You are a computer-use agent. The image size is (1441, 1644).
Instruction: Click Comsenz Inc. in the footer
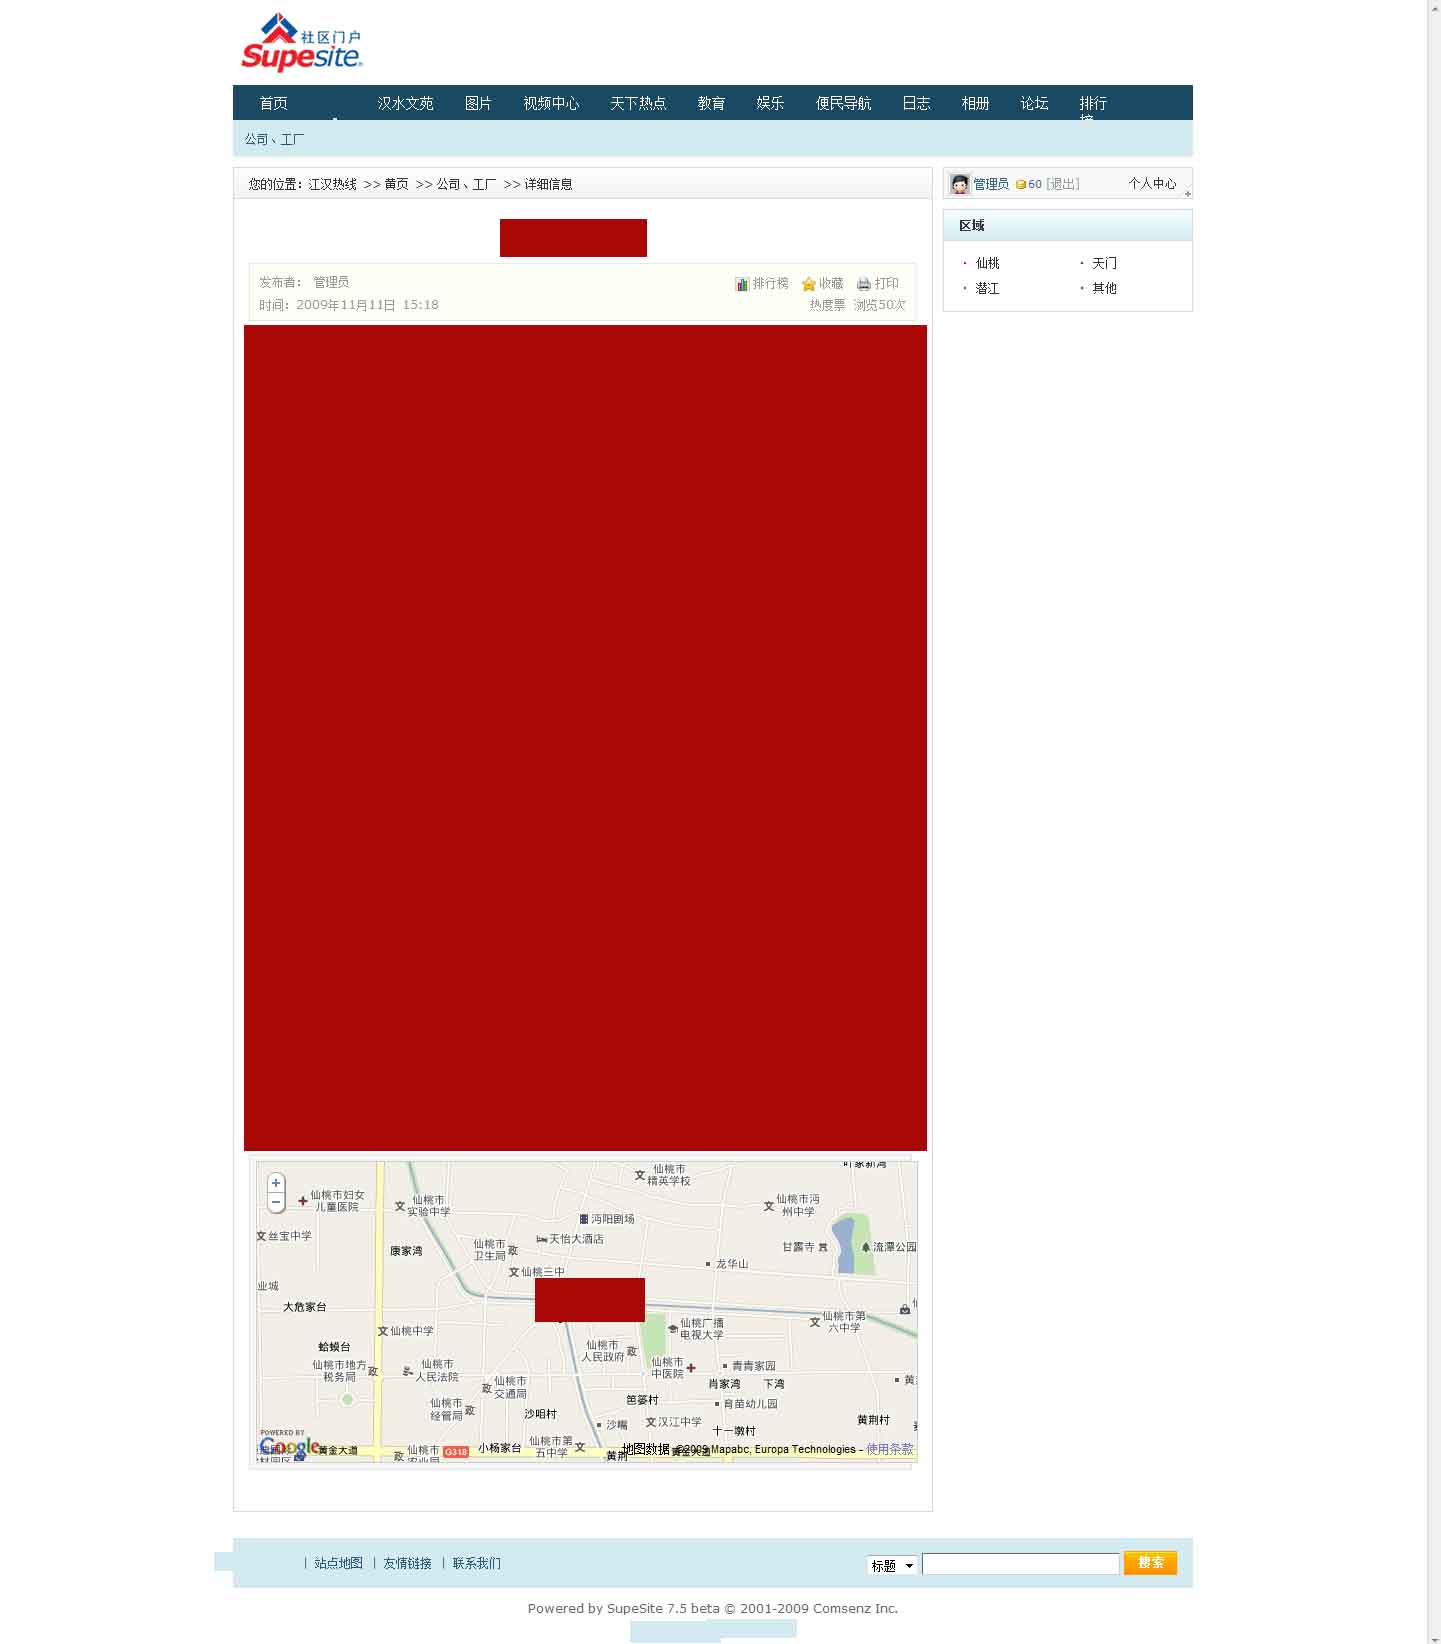pos(855,1608)
